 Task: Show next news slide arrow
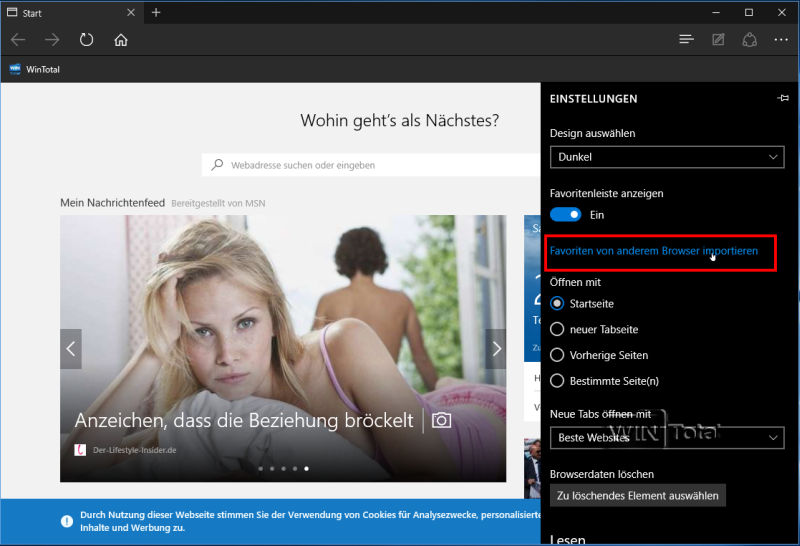click(x=495, y=349)
